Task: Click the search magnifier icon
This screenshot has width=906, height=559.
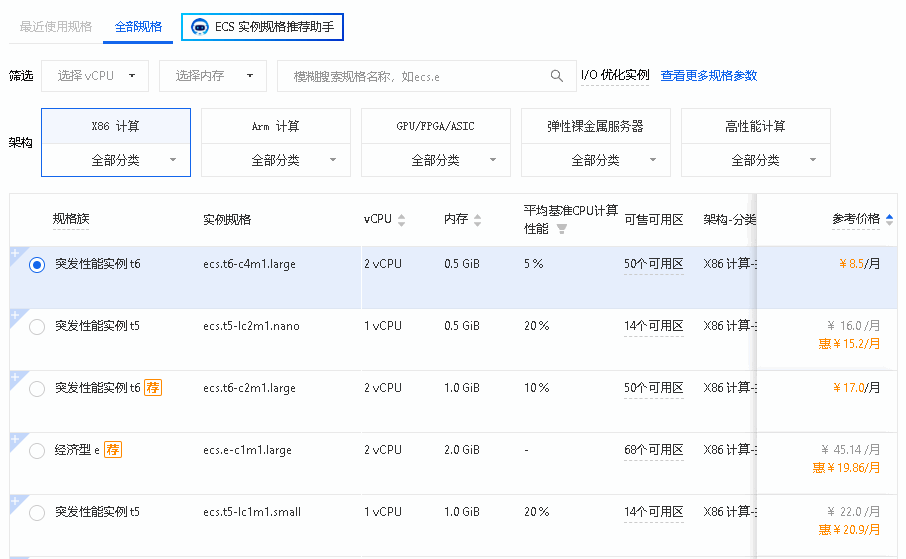Action: click(x=556, y=76)
